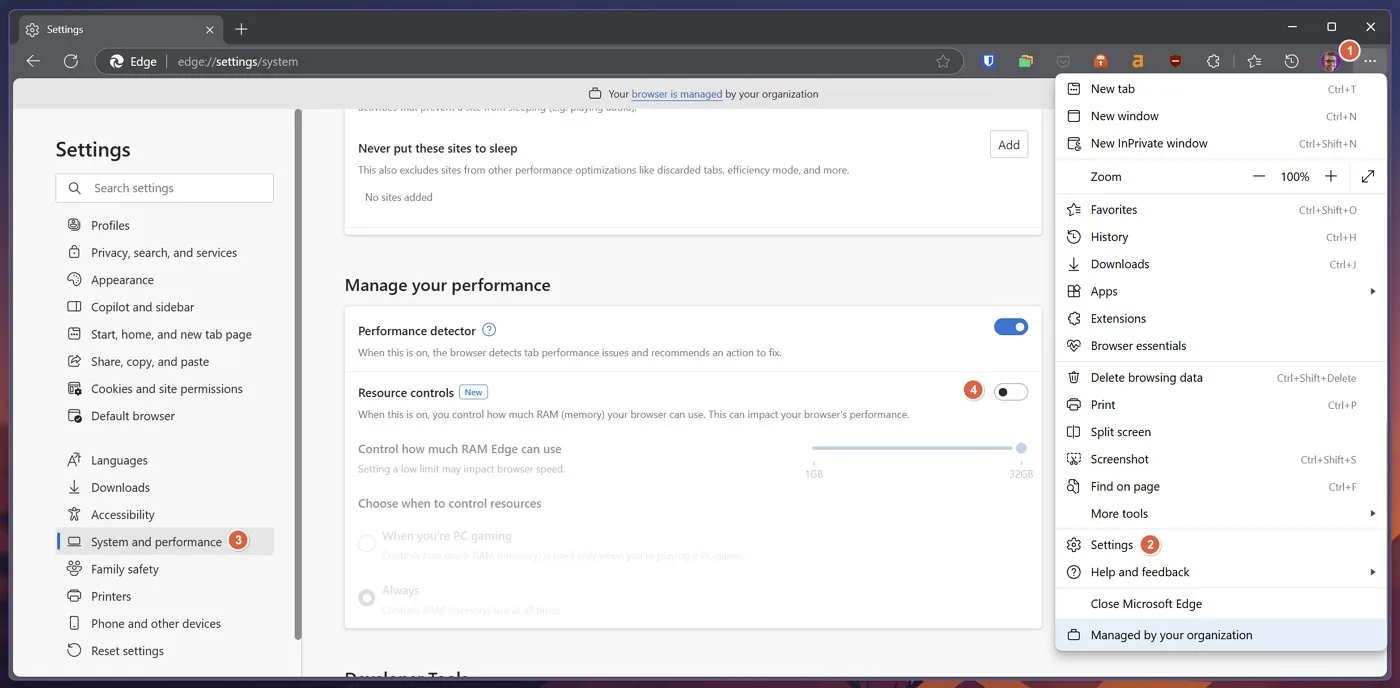Image resolution: width=1400 pixels, height=688 pixels.
Task: Open the user profile avatar
Action: tap(1329, 61)
